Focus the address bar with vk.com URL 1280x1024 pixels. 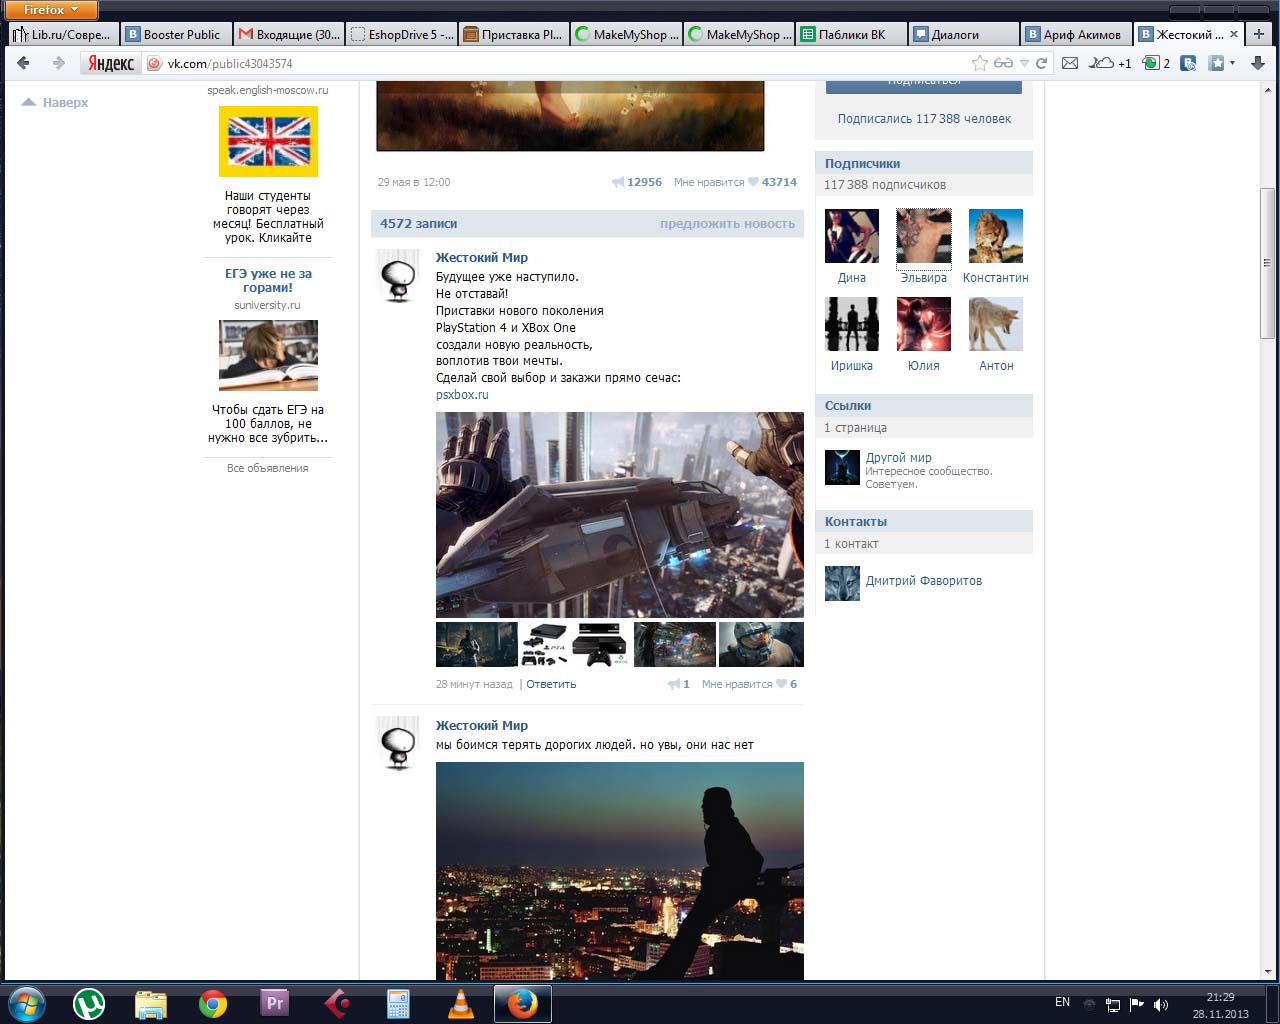[560, 63]
